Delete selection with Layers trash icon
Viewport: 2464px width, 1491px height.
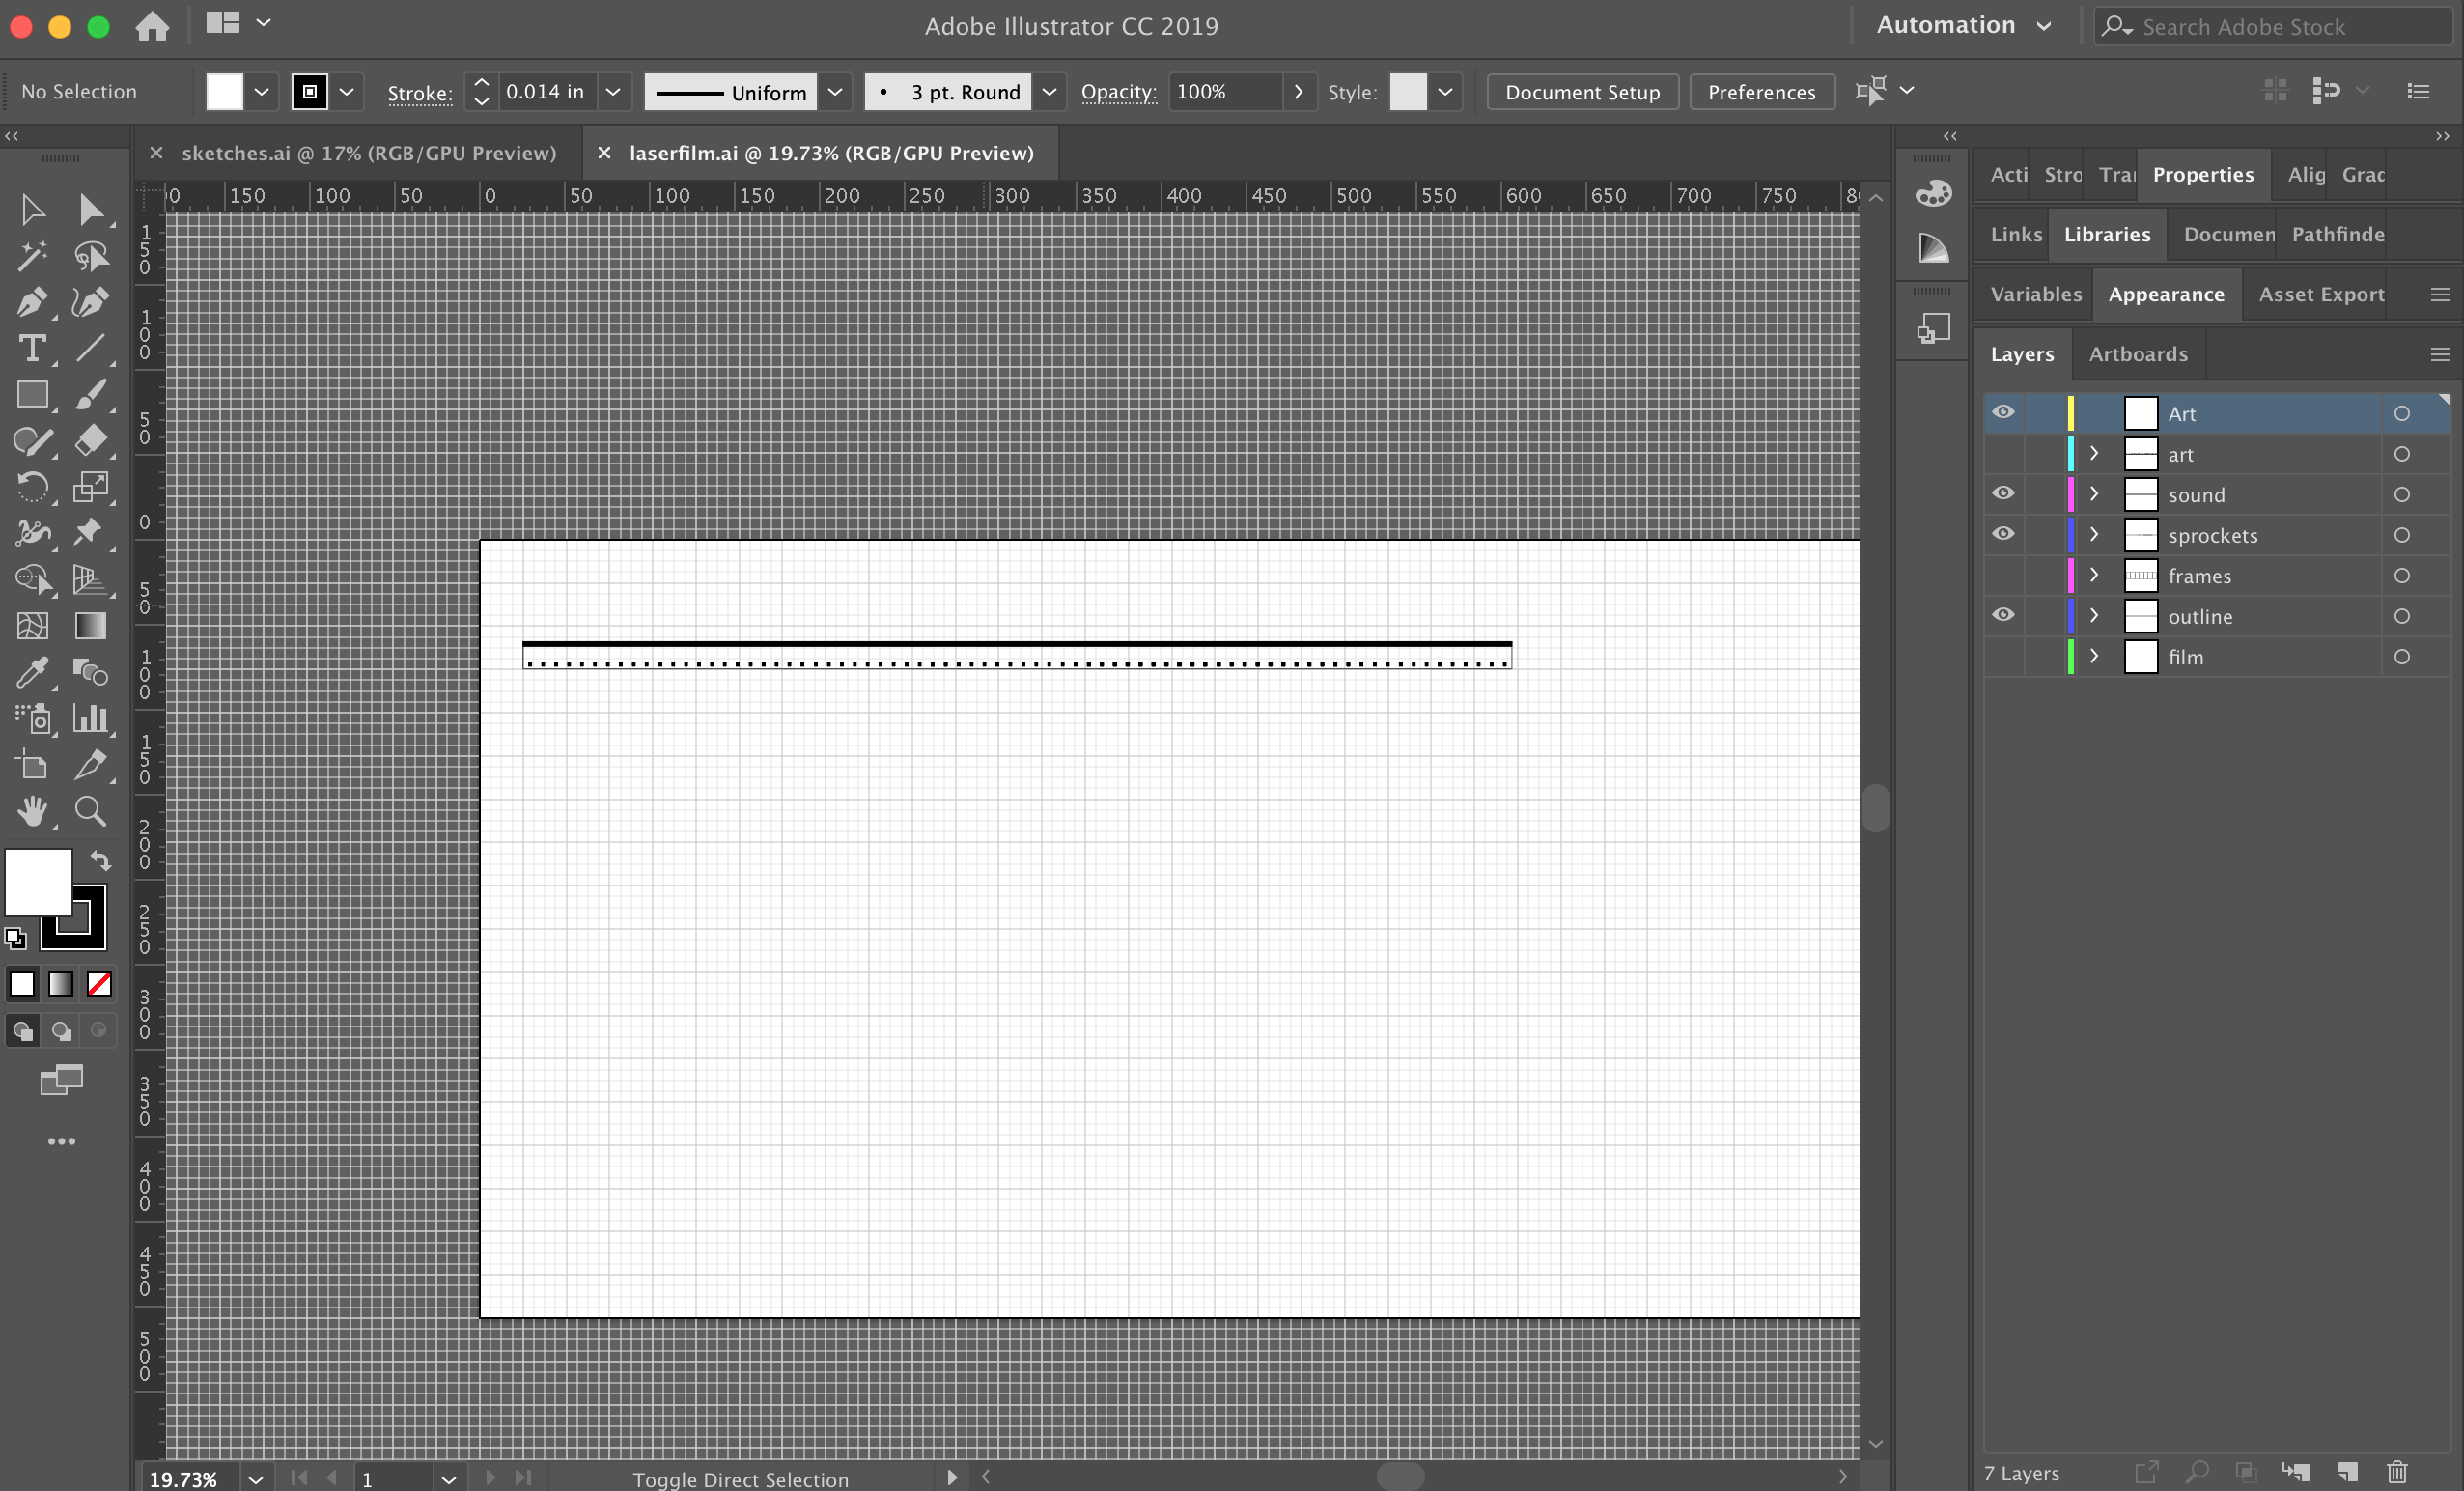point(2397,1472)
